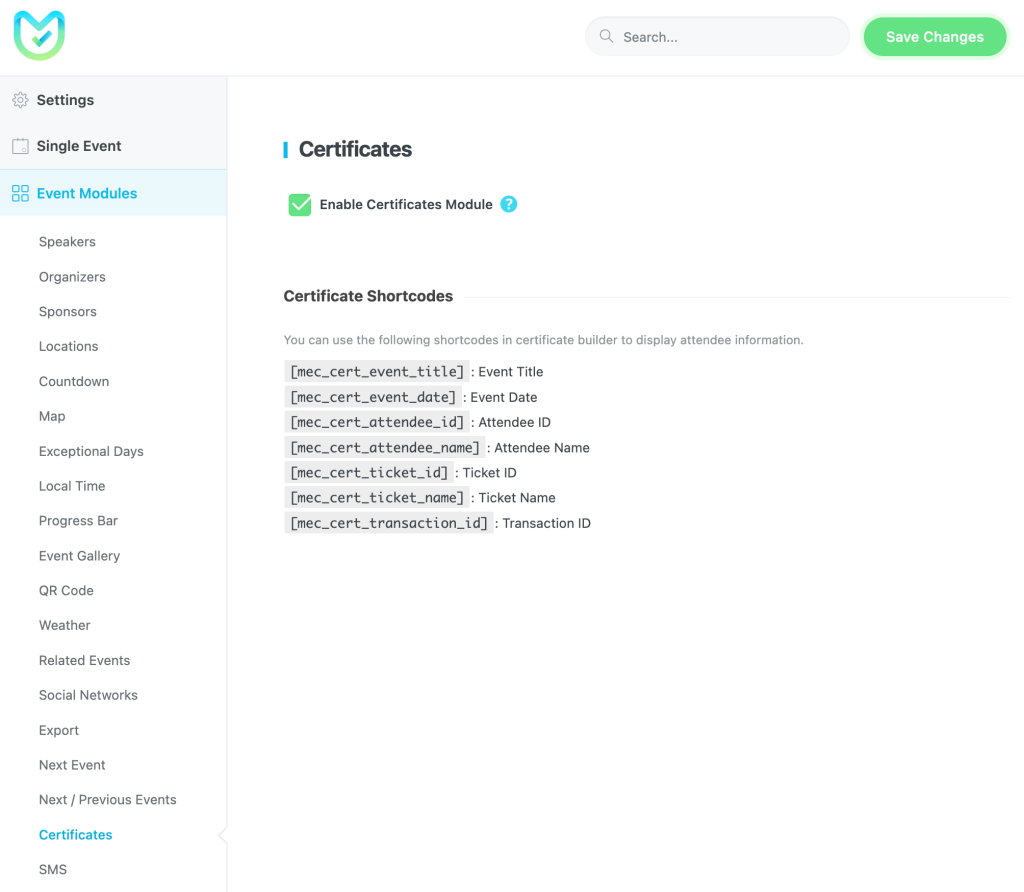Screen dimensions: 1024x892
Task: Click the Save Changes button
Action: pos(934,36)
